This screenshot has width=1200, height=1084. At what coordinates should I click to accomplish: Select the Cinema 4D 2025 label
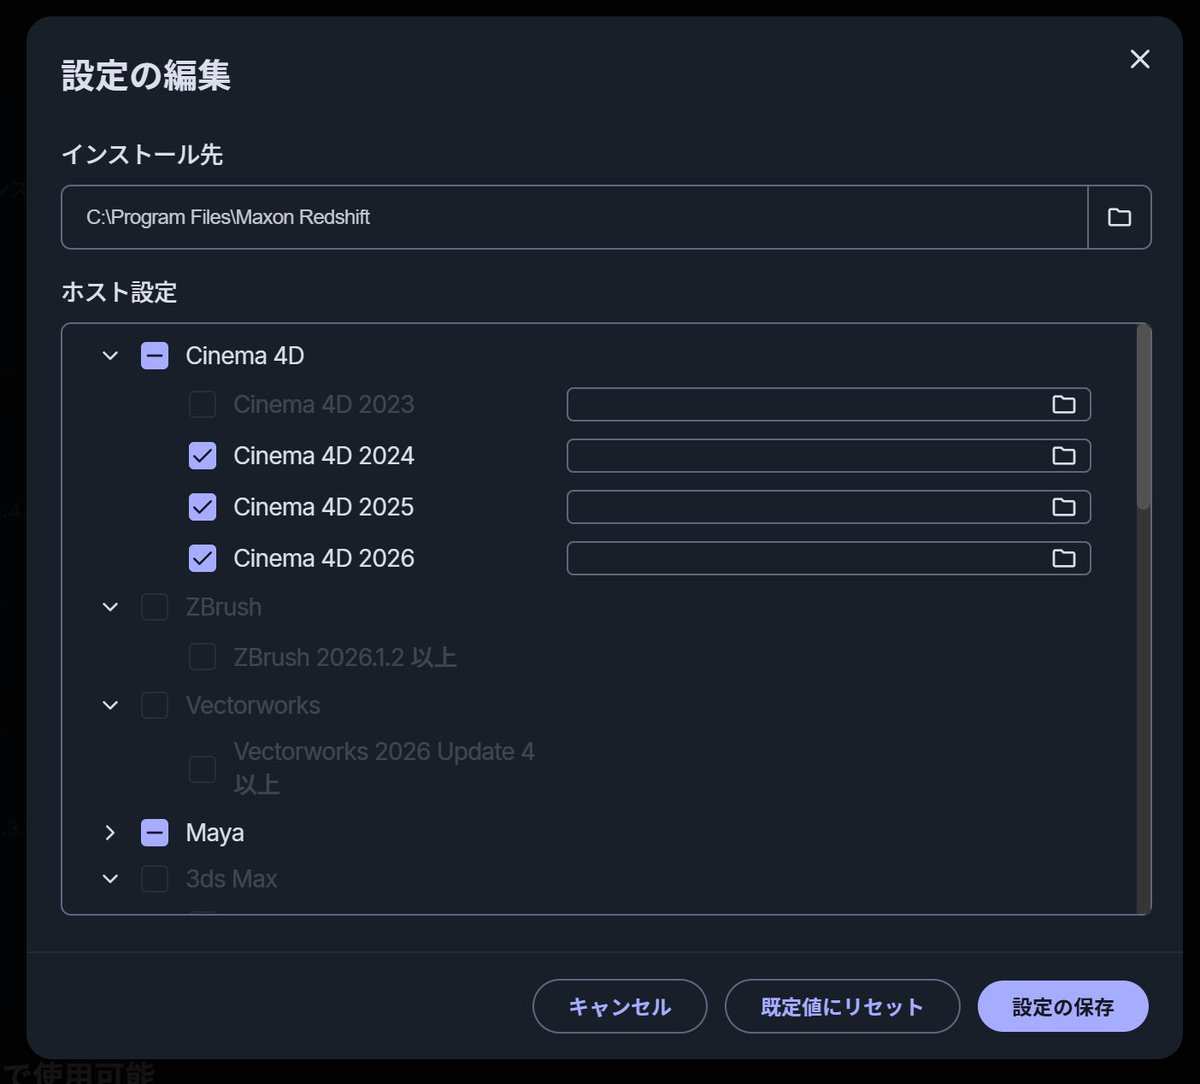pos(324,507)
